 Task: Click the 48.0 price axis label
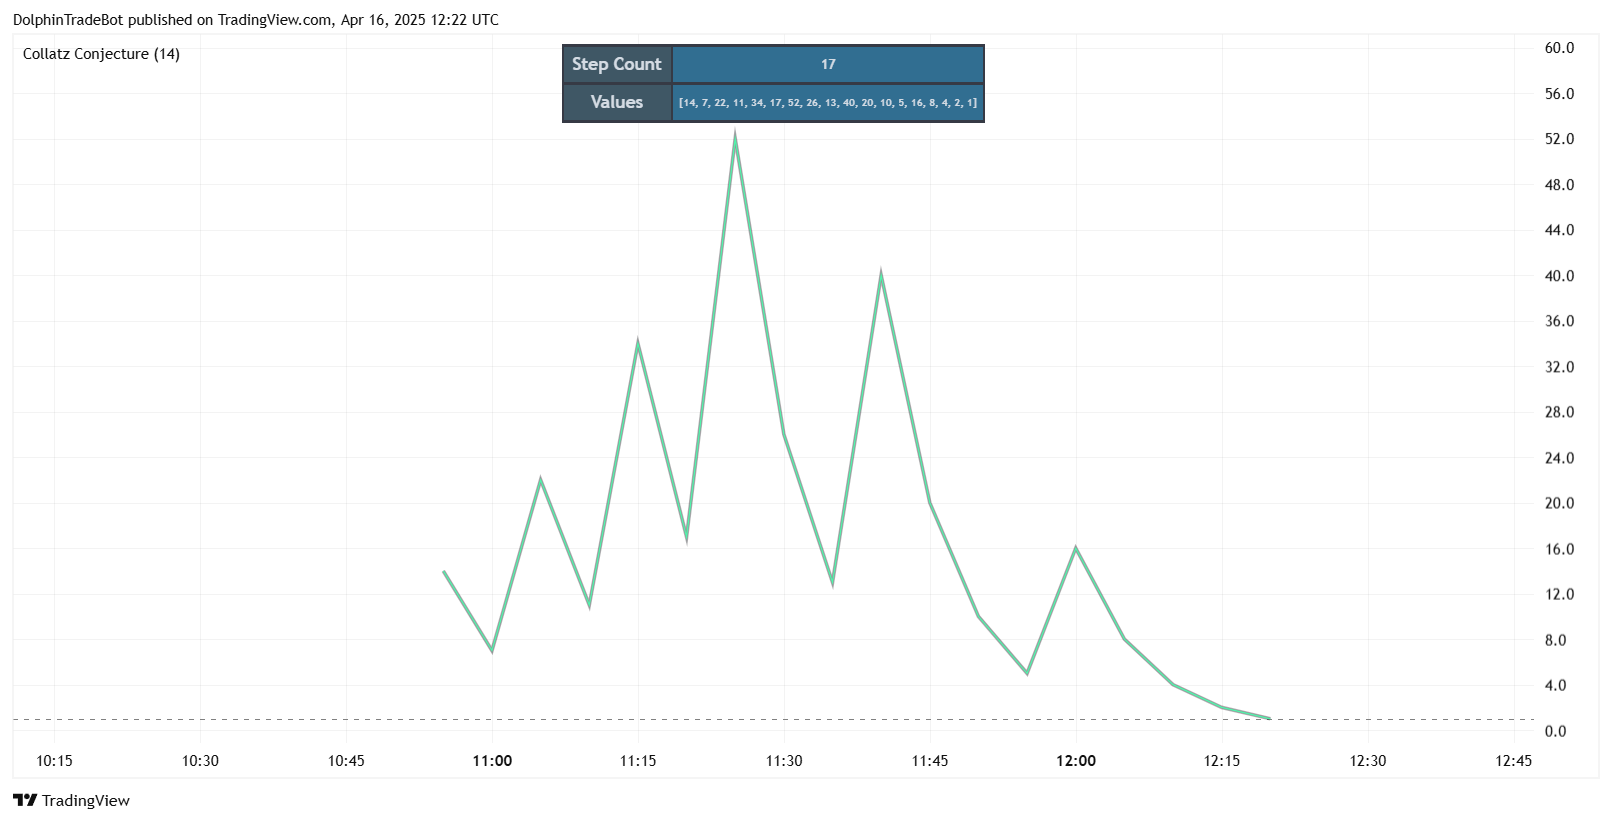(1559, 185)
